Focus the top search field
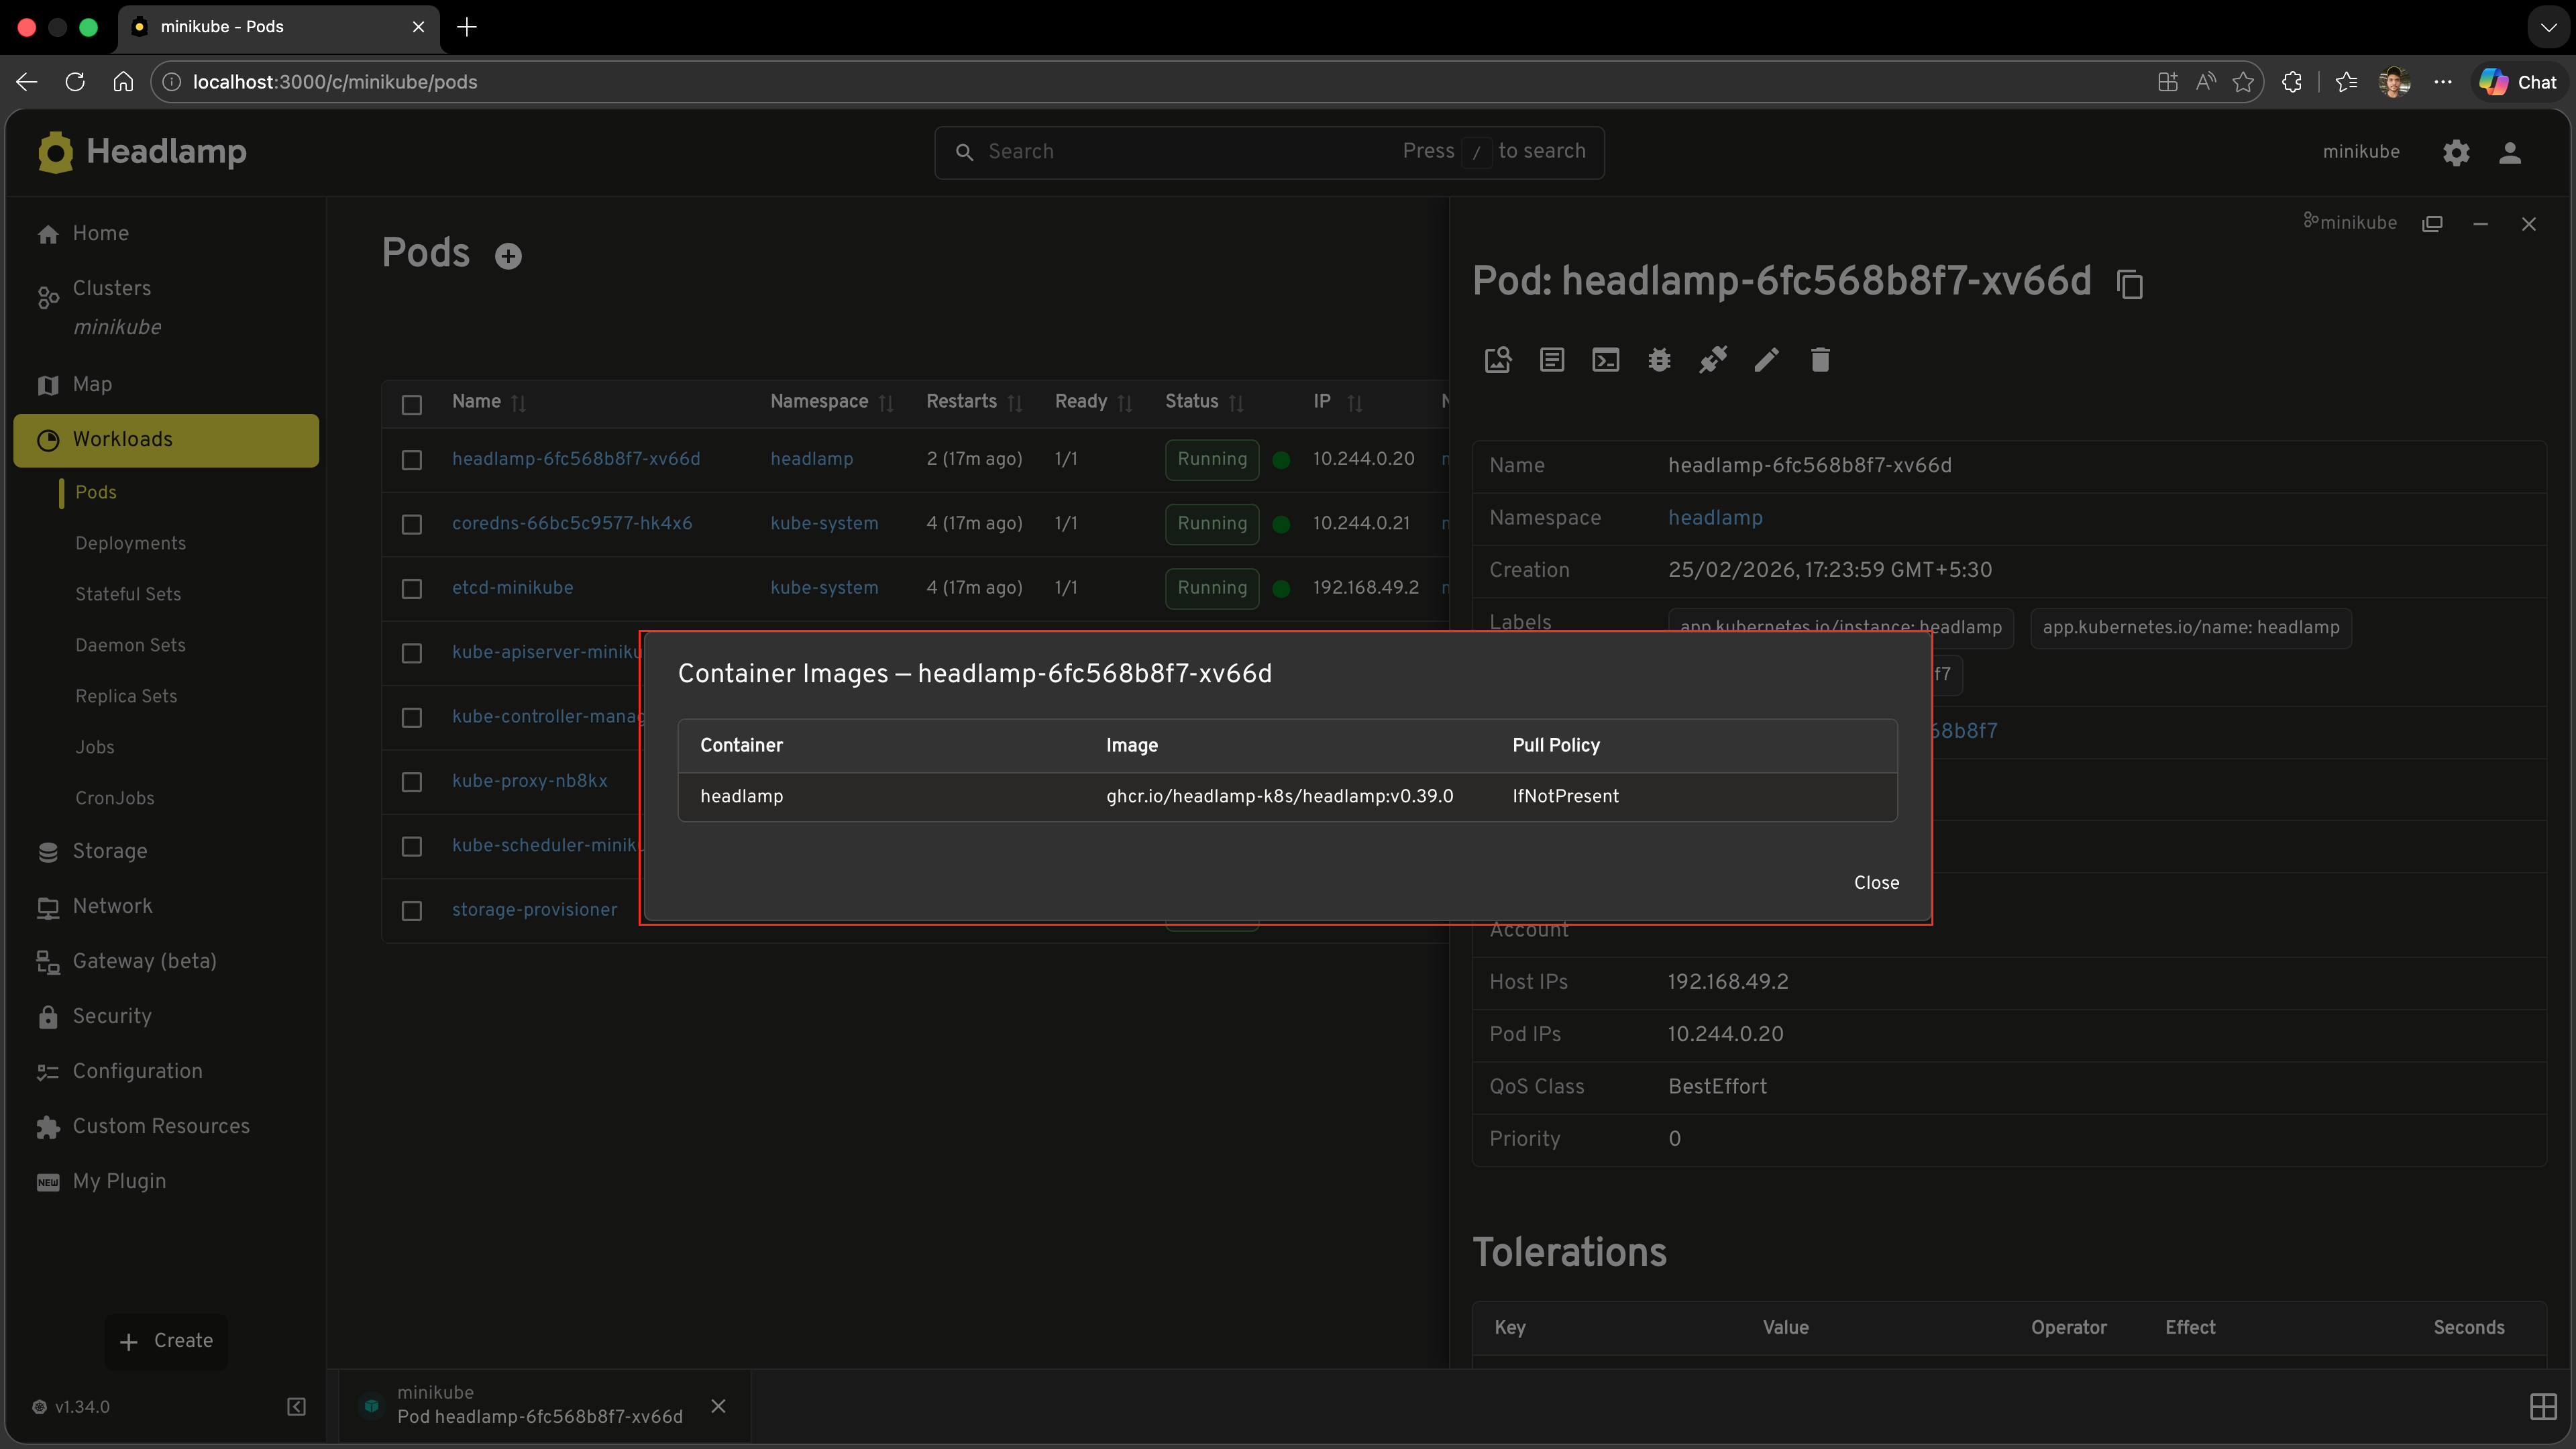The height and width of the screenshot is (1449, 2576). point(1150,151)
